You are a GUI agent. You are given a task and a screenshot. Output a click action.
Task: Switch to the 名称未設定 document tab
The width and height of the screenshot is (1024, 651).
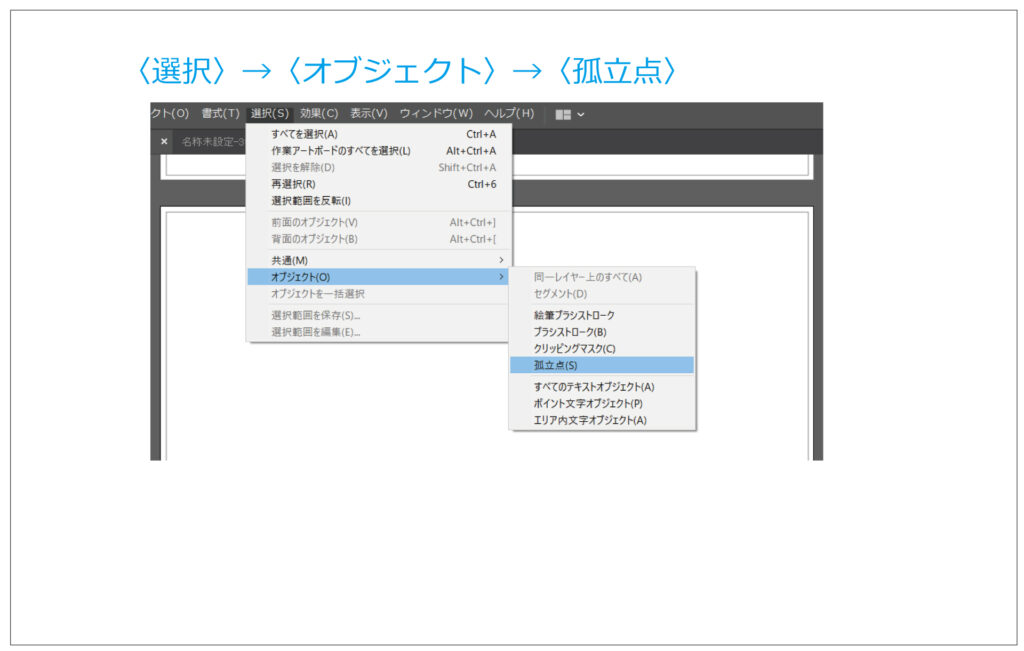click(x=213, y=142)
